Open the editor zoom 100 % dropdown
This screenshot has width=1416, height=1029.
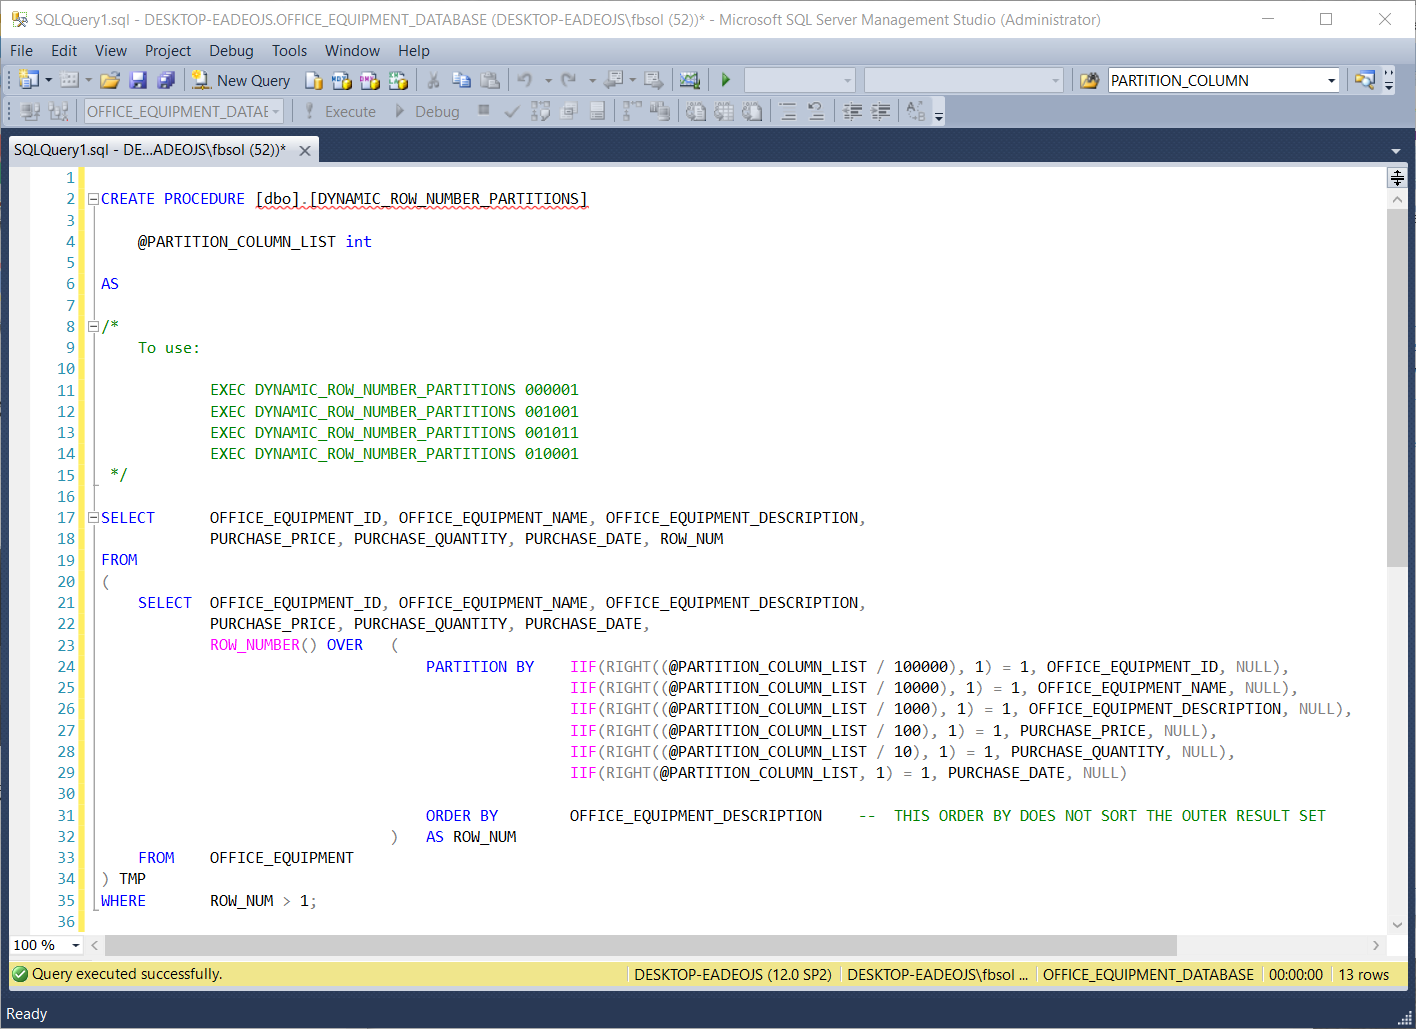(75, 945)
